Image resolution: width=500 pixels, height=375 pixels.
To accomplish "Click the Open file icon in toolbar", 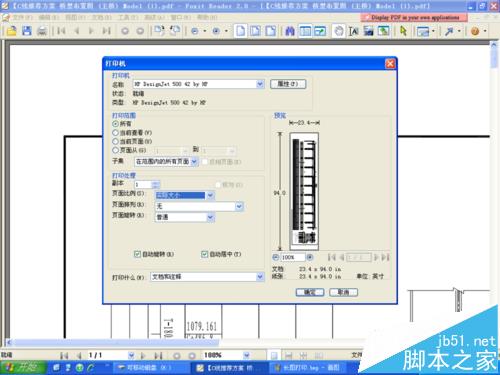I will (x=11, y=31).
